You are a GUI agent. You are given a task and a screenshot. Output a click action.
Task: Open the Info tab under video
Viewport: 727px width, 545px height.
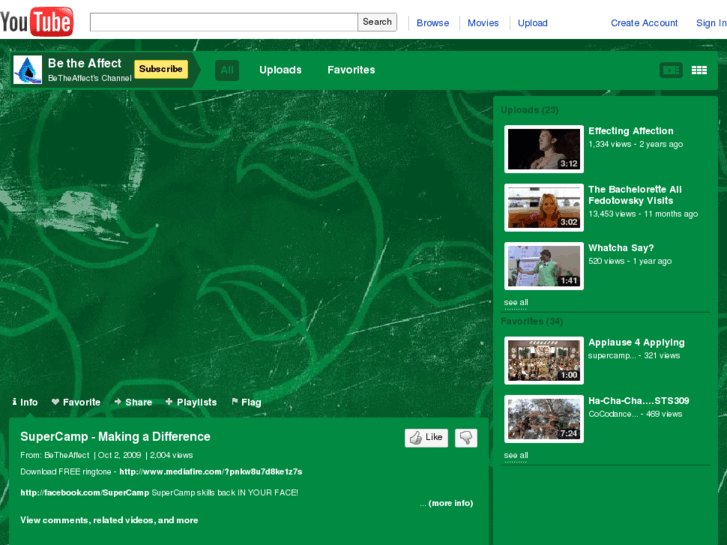pyautogui.click(x=25, y=402)
